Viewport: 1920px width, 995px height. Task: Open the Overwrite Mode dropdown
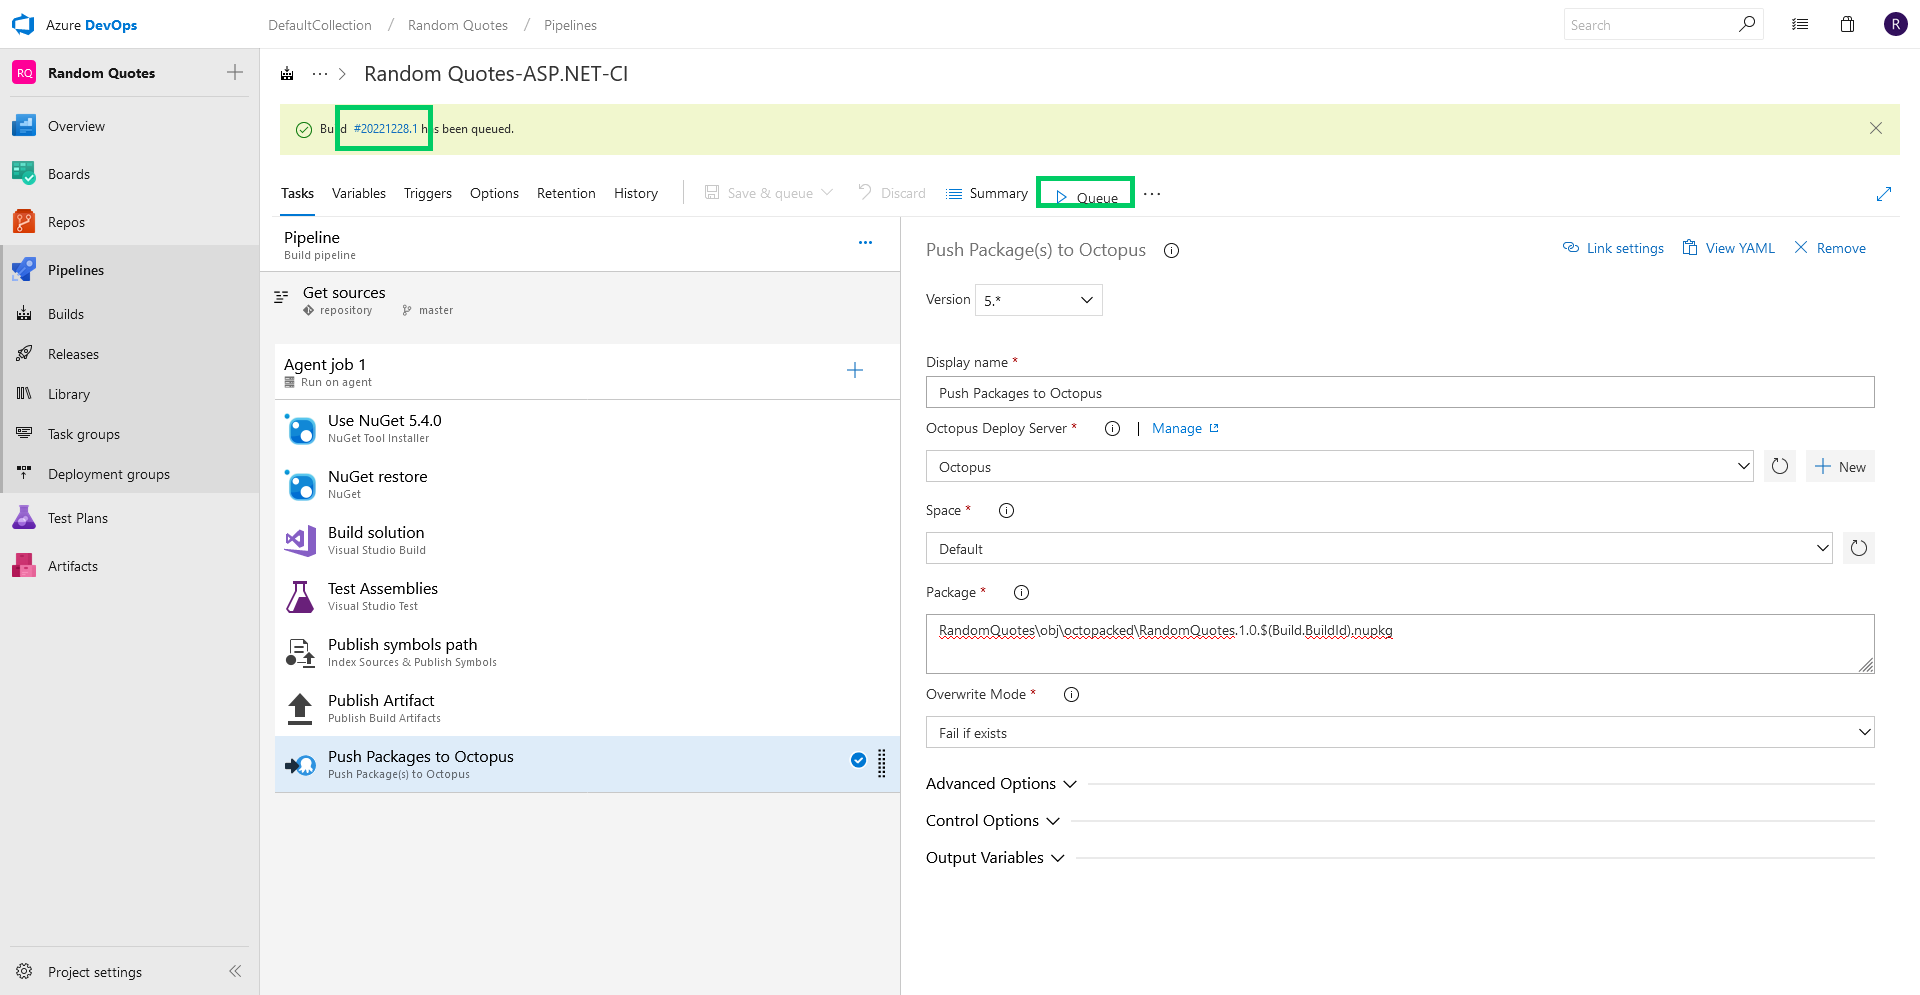(x=1400, y=732)
